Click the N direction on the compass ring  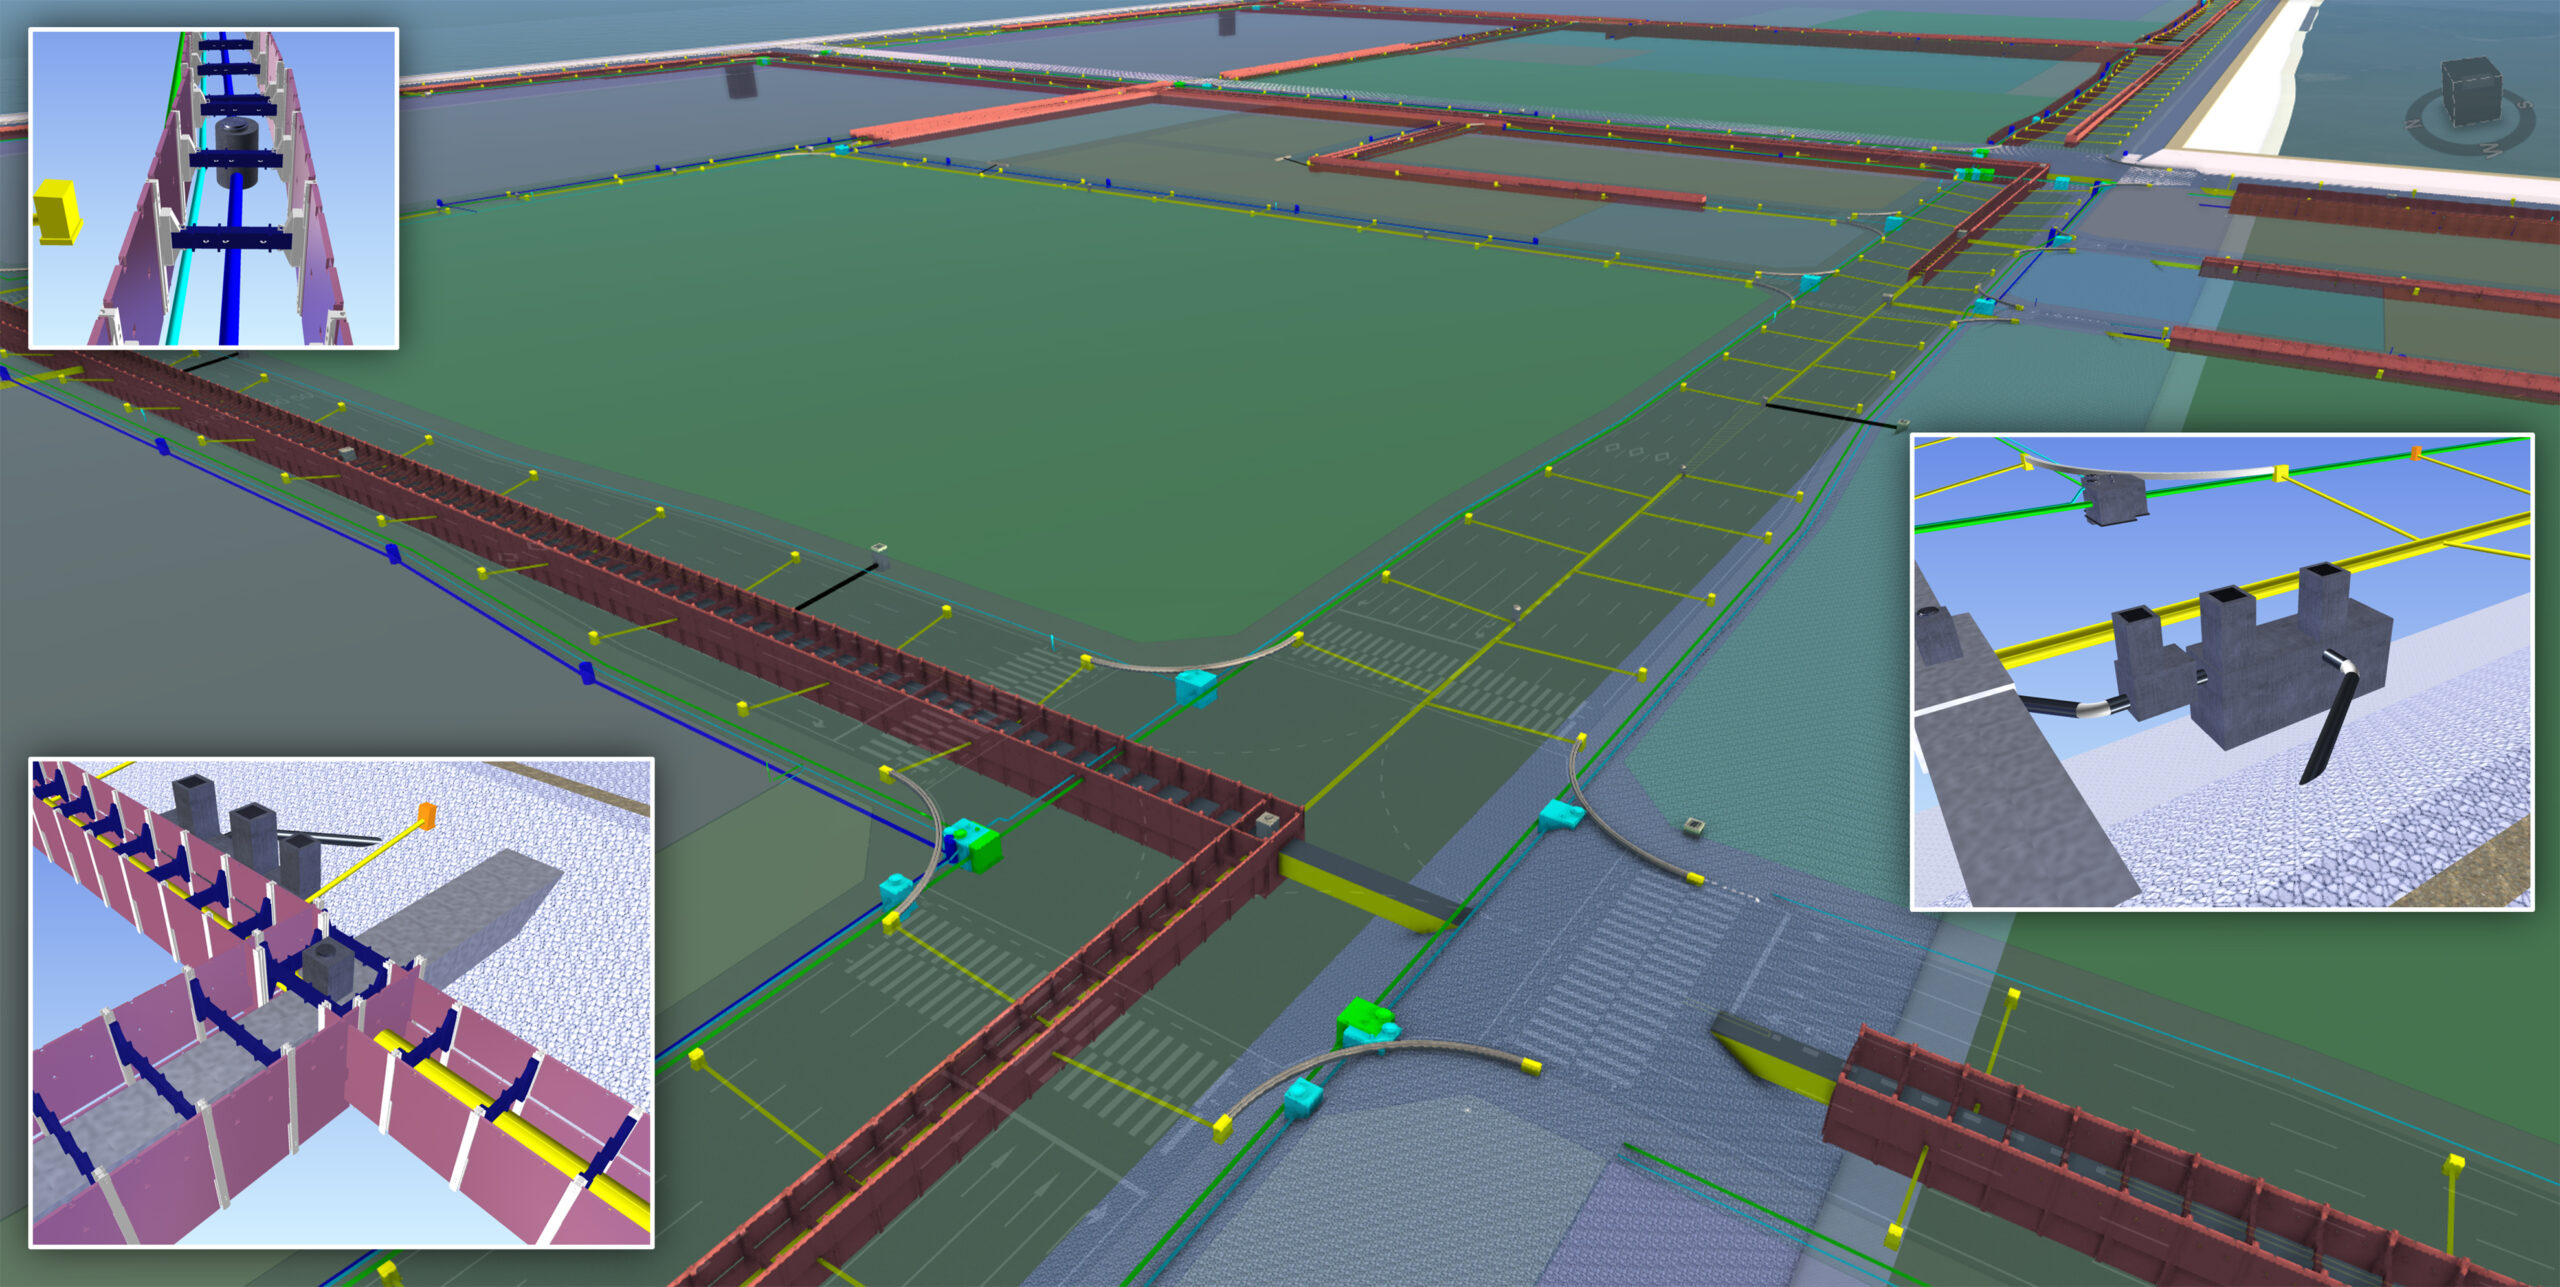(2413, 124)
